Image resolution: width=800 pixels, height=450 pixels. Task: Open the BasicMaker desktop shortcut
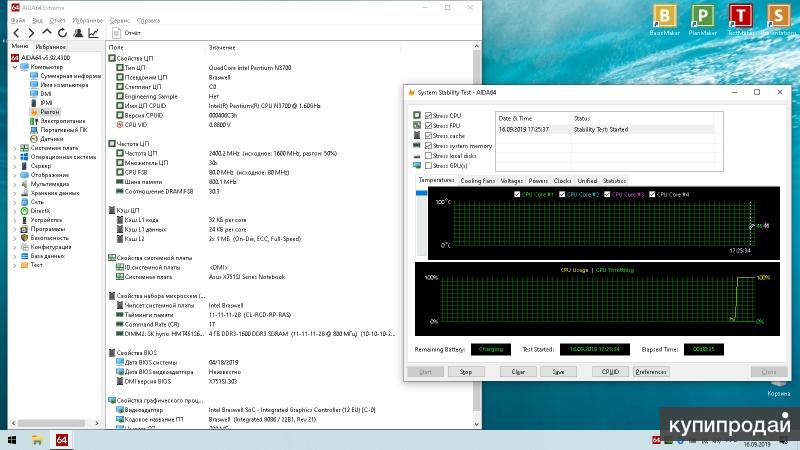click(x=664, y=20)
